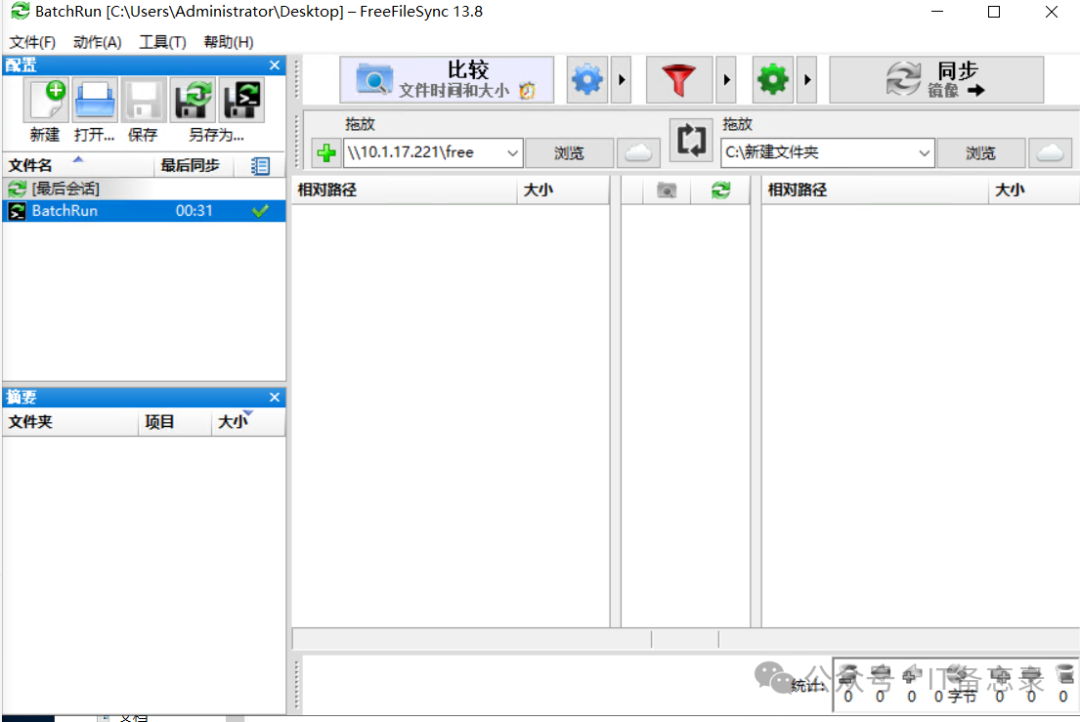Open a configuration file (打开...)

[x=94, y=101]
